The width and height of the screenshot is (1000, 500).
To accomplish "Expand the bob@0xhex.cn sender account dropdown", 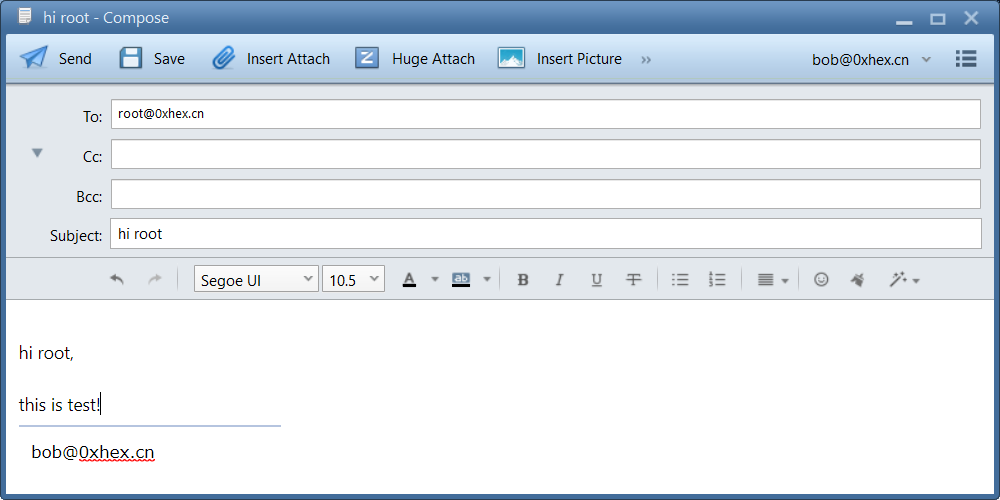I will coord(926,59).
